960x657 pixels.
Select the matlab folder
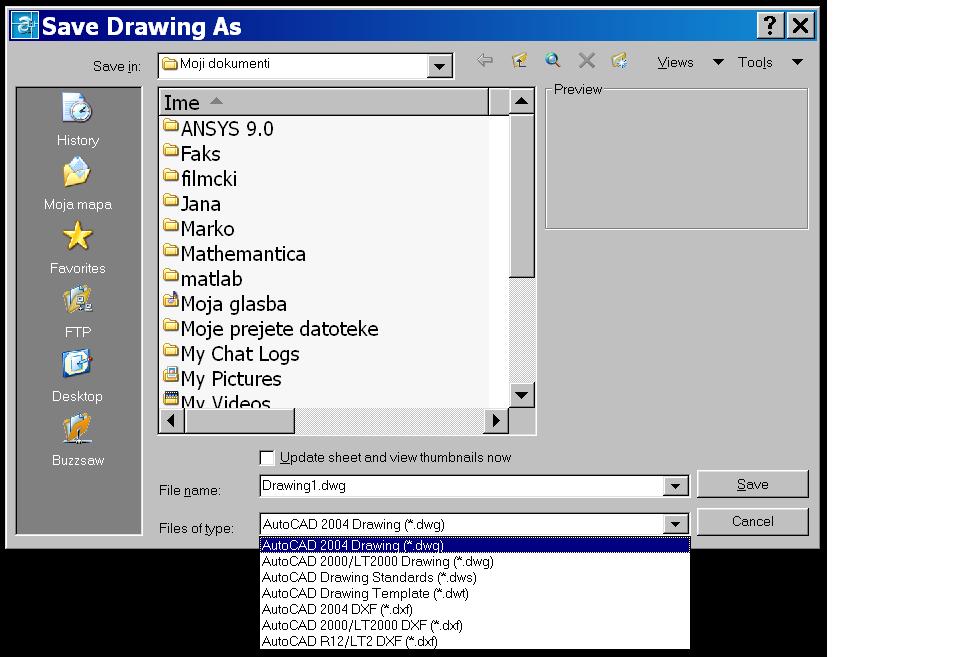coord(203,279)
